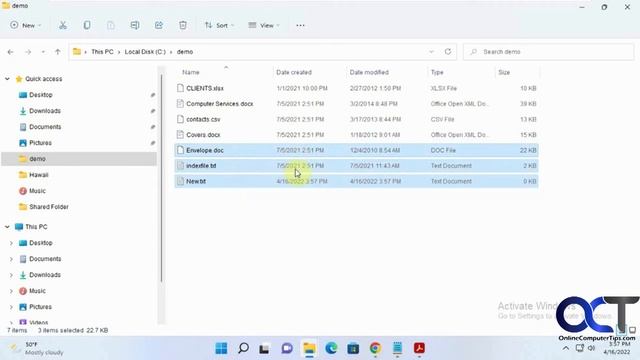Open taskbar Search
The image size is (640, 360).
243,348
